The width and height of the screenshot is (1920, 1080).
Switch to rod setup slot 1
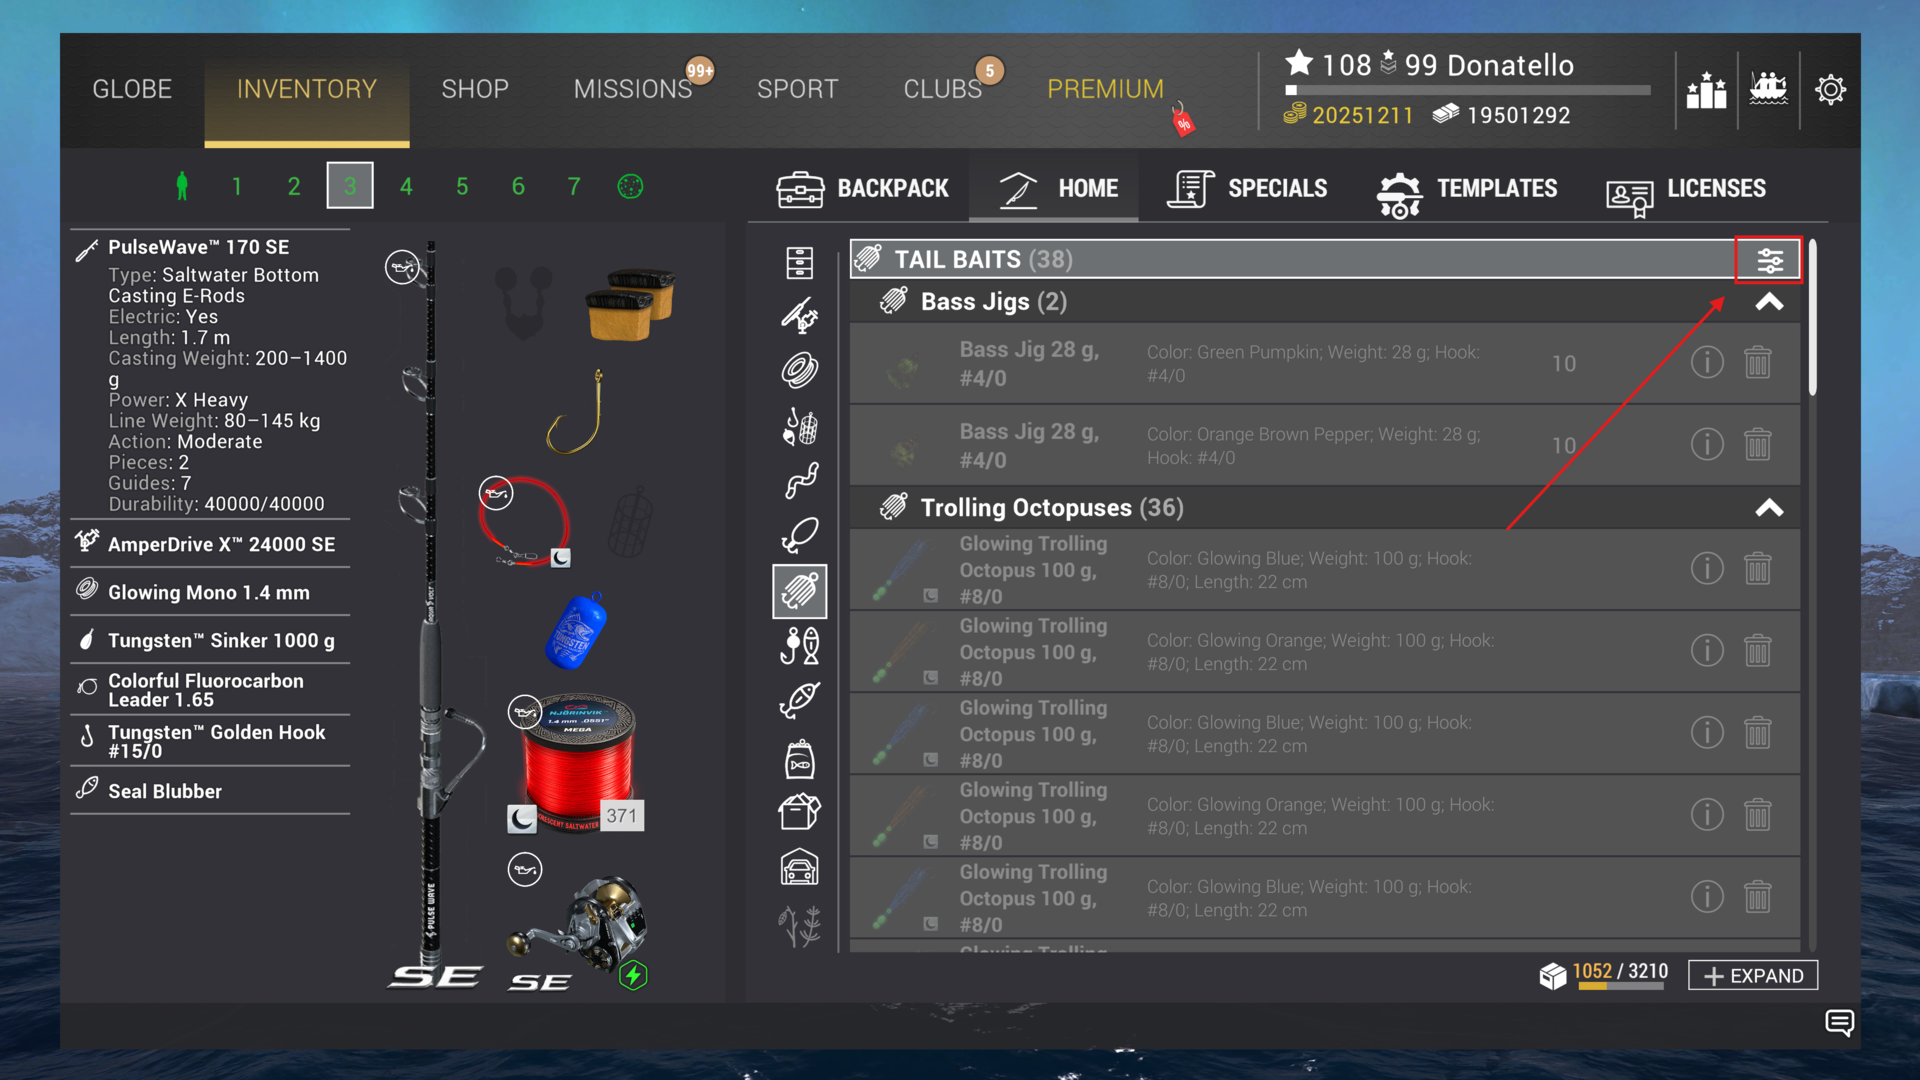(237, 187)
